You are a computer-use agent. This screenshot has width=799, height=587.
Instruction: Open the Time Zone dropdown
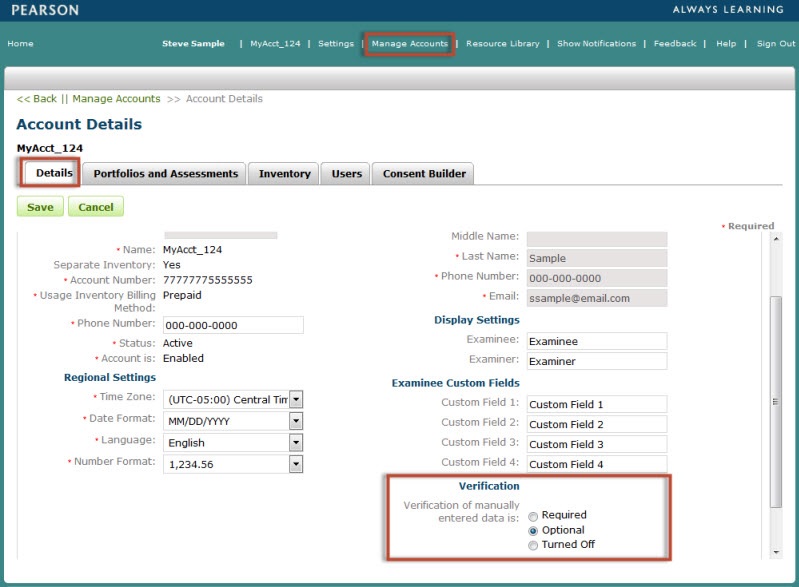click(x=295, y=400)
